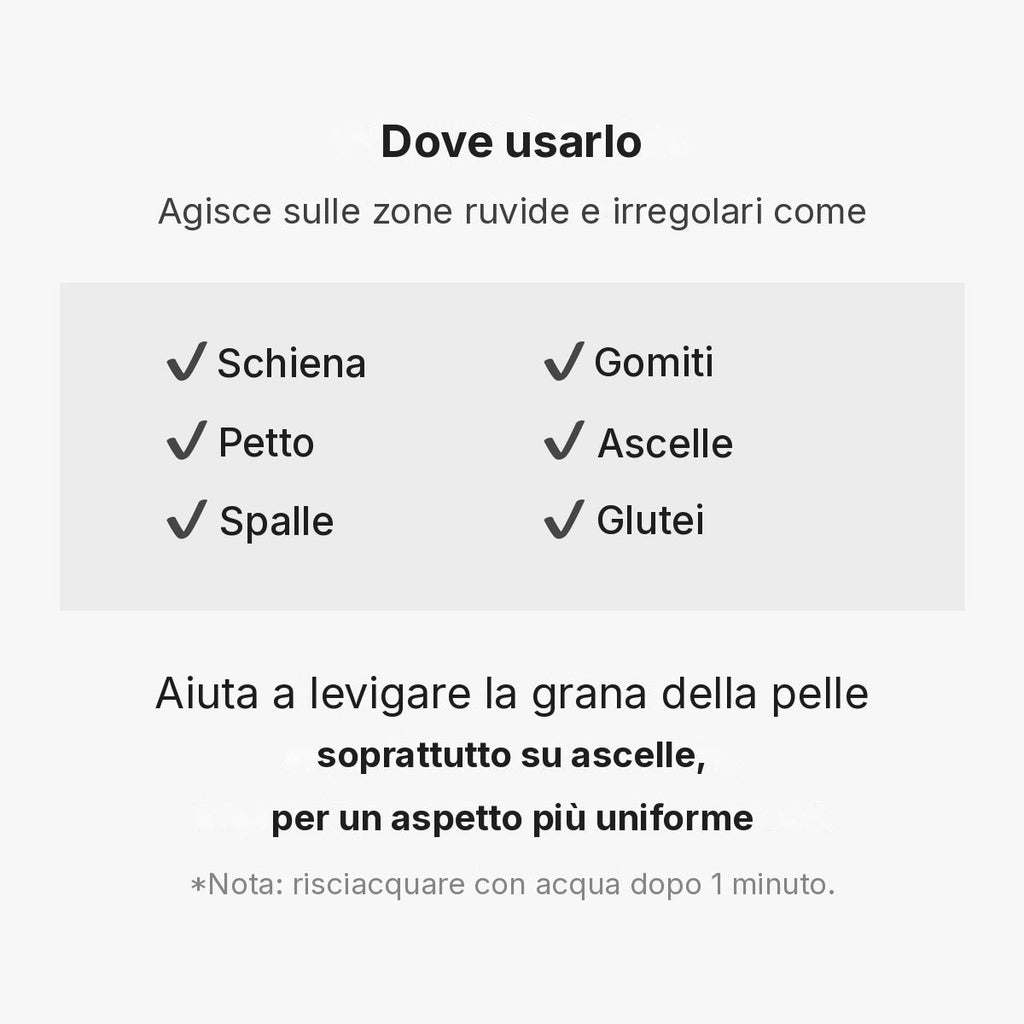This screenshot has width=1024, height=1024.
Task: Click the "Agisce sulle zone ruvide" subtitle
Action: click(512, 212)
